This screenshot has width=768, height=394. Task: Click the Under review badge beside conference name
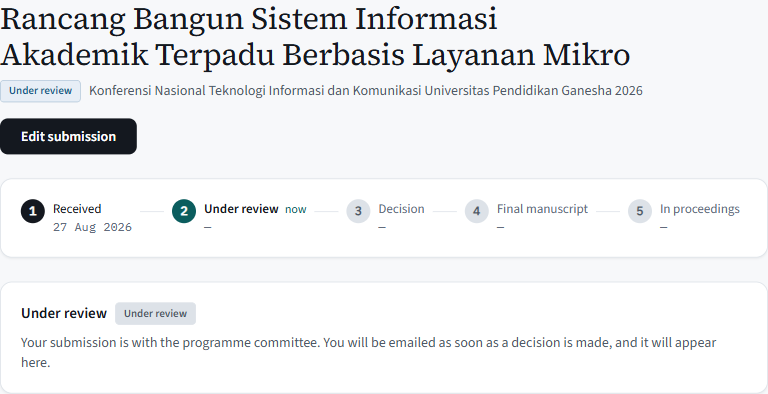(40, 91)
